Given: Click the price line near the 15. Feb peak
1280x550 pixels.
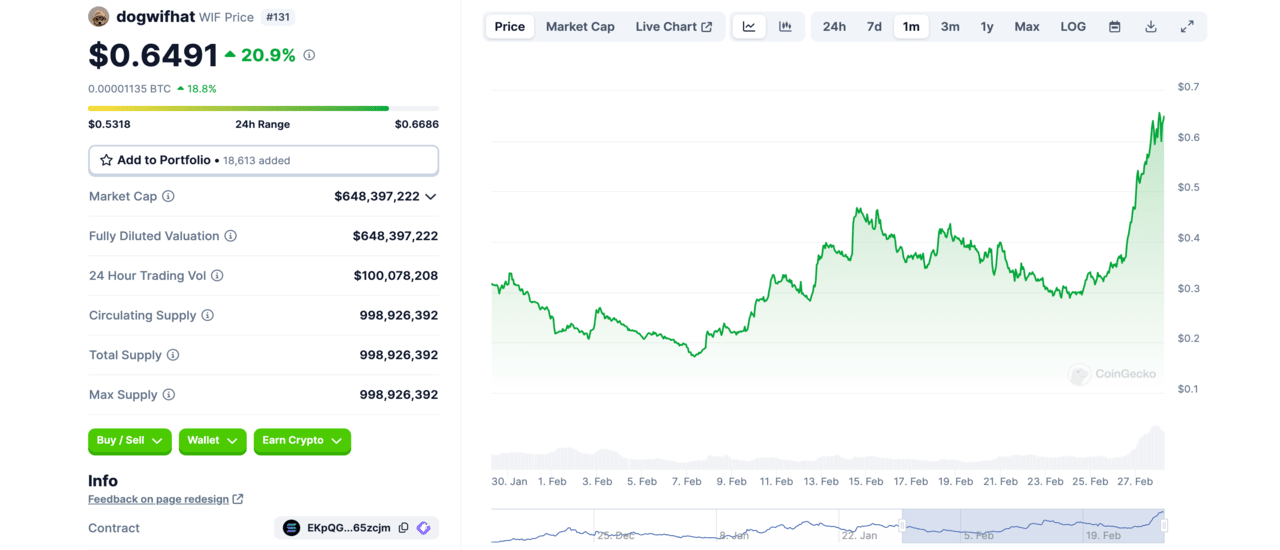Looking at the screenshot, I should pyautogui.click(x=858, y=210).
